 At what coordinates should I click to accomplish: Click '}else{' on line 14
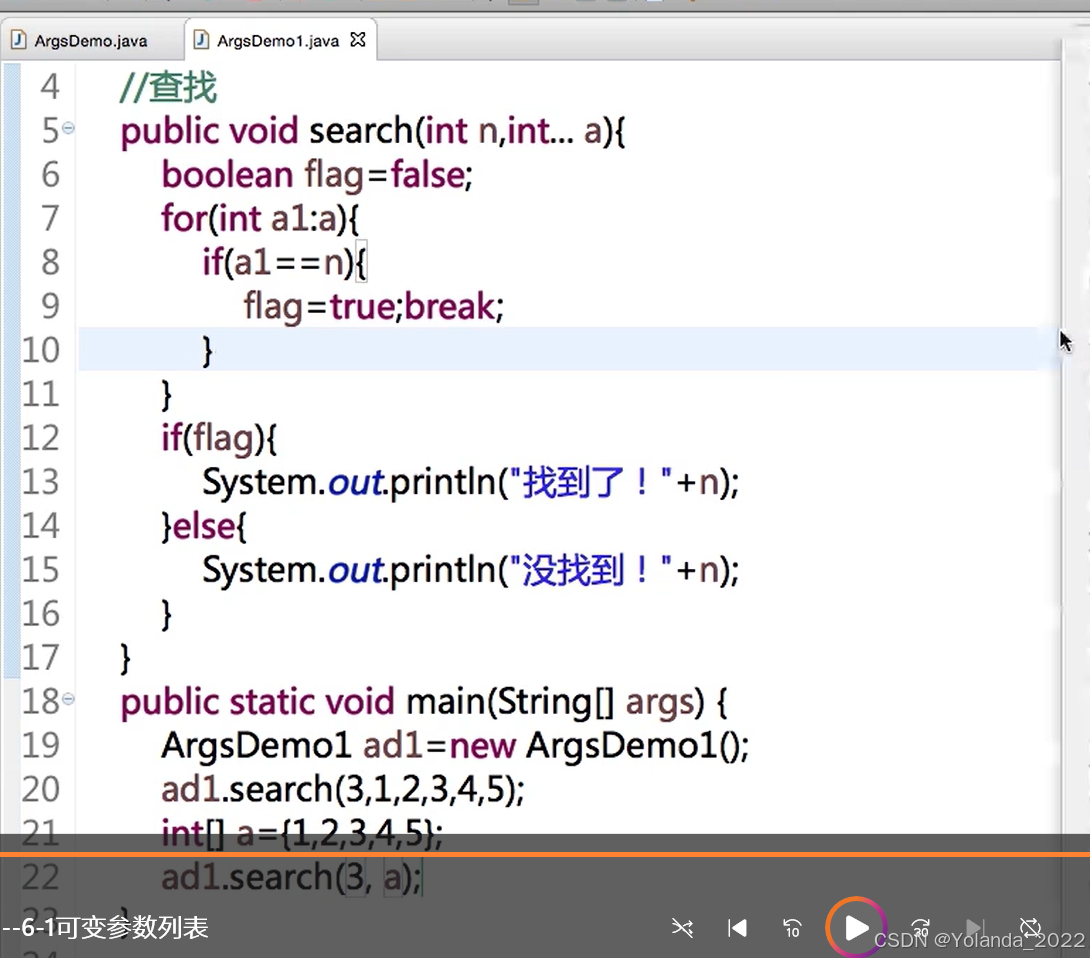(204, 526)
